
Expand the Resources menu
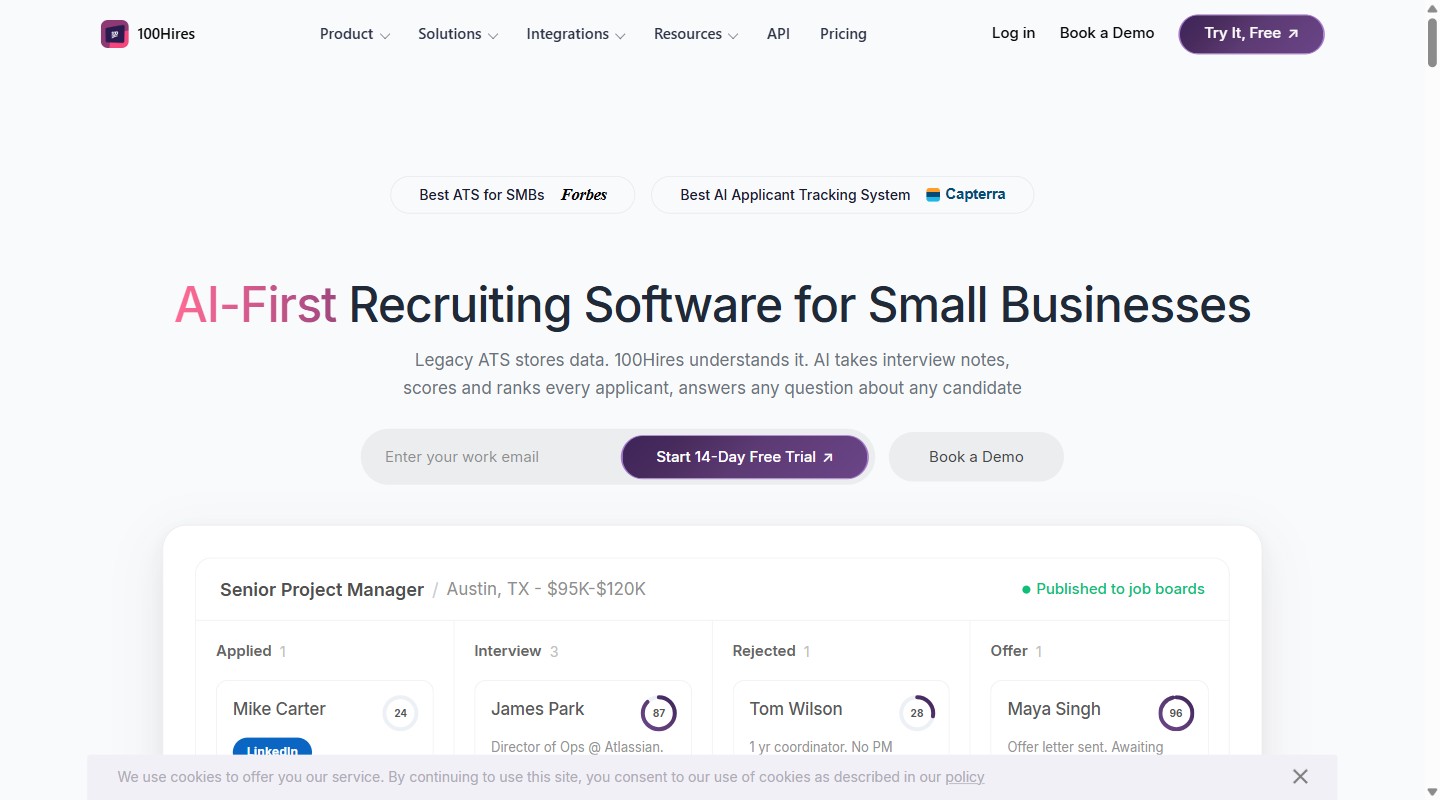pos(696,34)
